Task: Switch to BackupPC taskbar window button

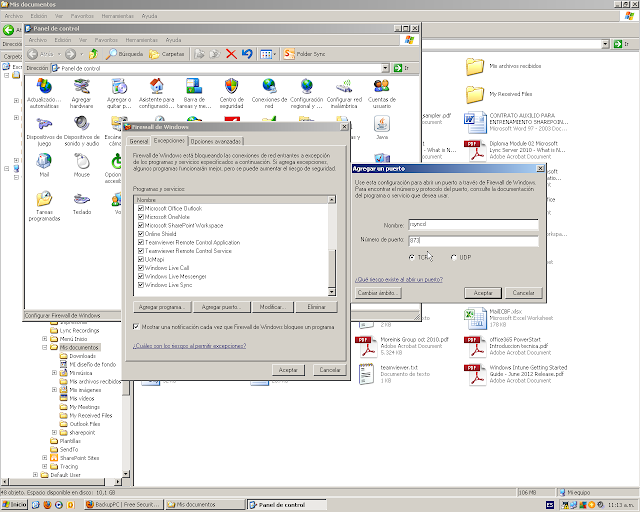Action: point(124,505)
